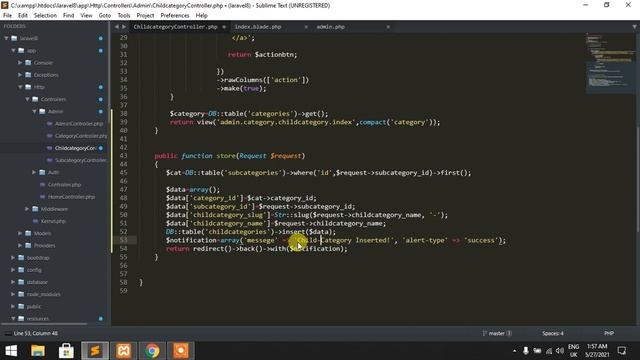Open the Help menu

tap(202, 16)
